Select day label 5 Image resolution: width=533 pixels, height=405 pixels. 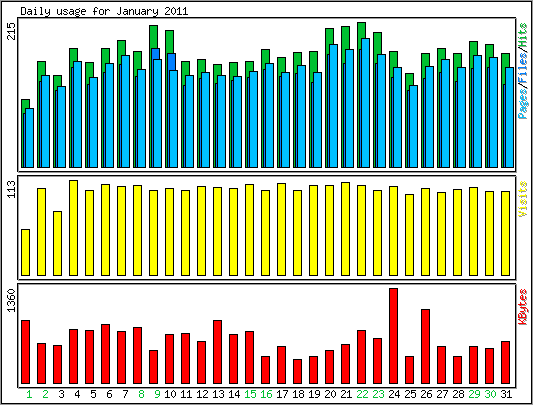click(93, 394)
